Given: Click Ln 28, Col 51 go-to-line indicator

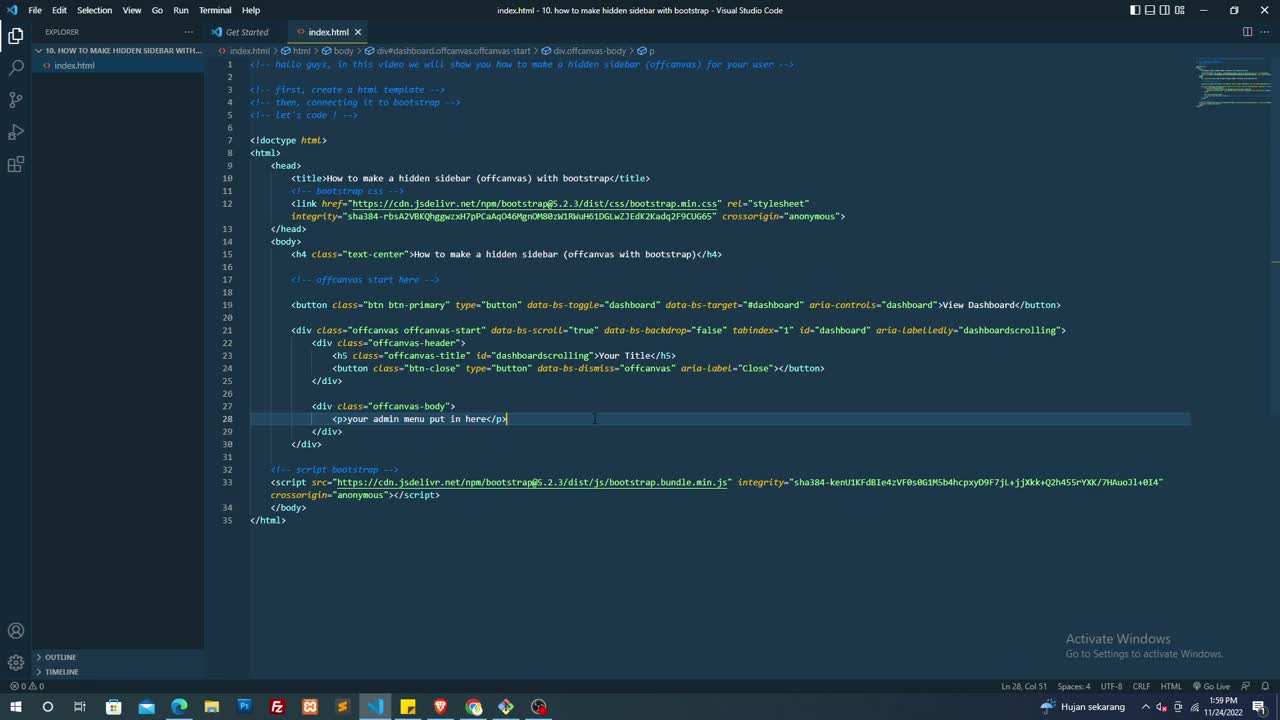Looking at the screenshot, I should point(1024,686).
